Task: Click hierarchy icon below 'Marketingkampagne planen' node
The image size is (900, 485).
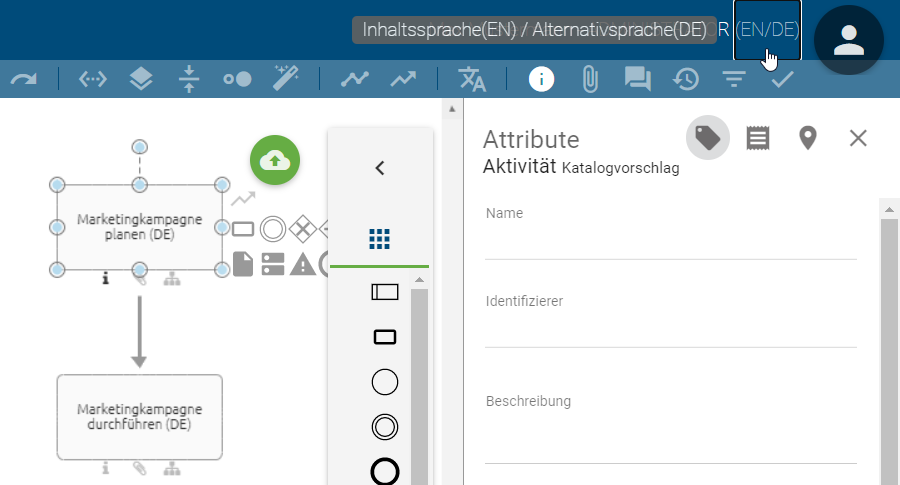Action: click(172, 280)
